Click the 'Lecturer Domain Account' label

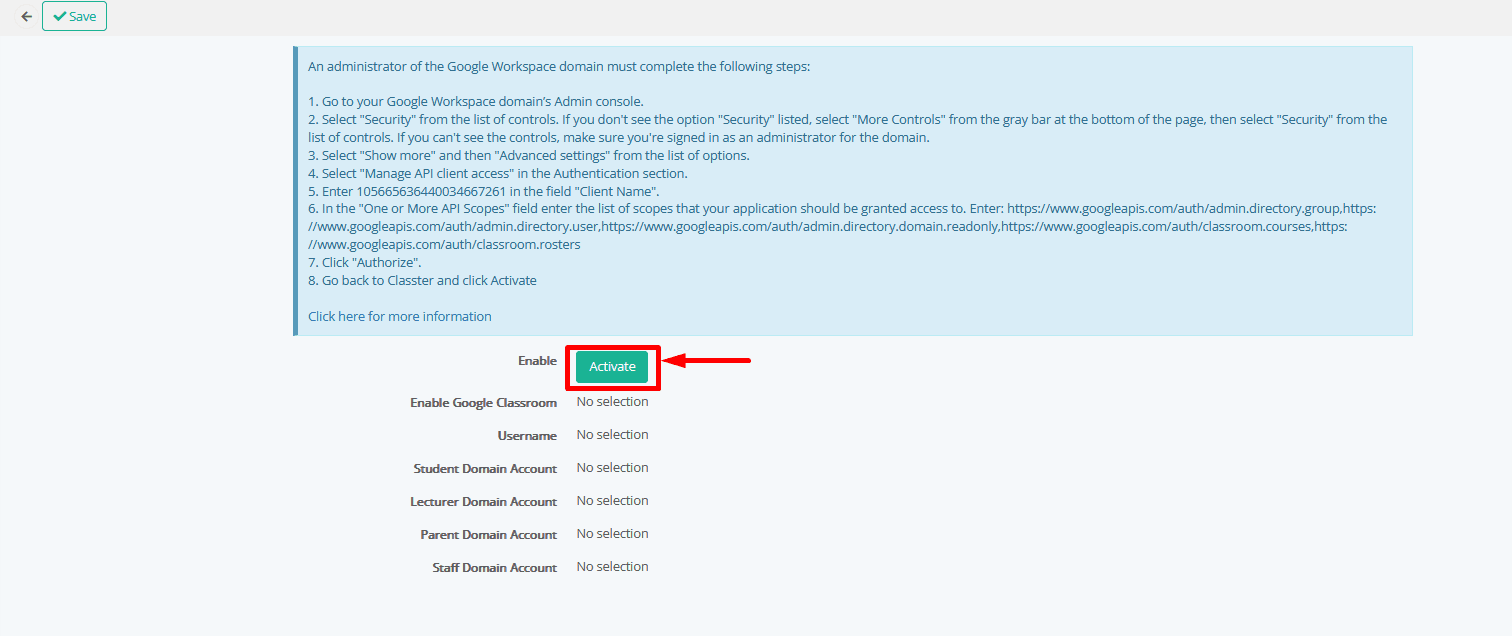pyautogui.click(x=483, y=502)
